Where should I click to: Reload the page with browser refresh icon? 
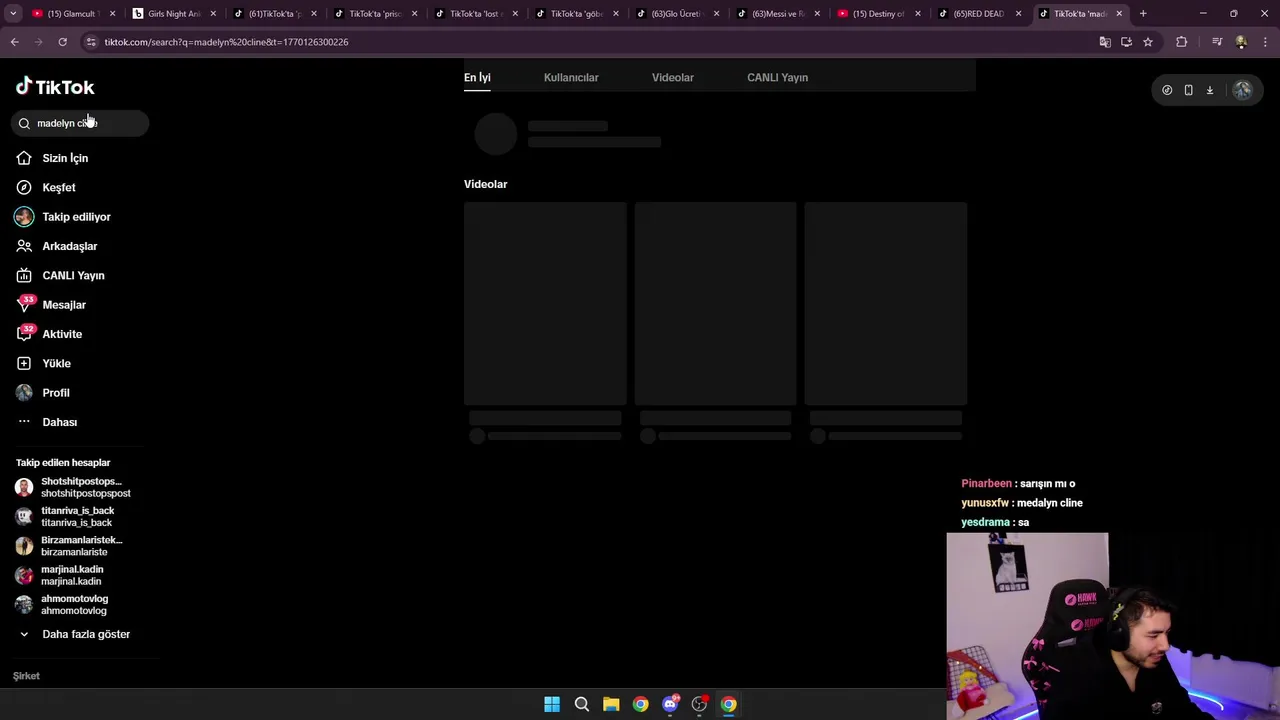62,42
